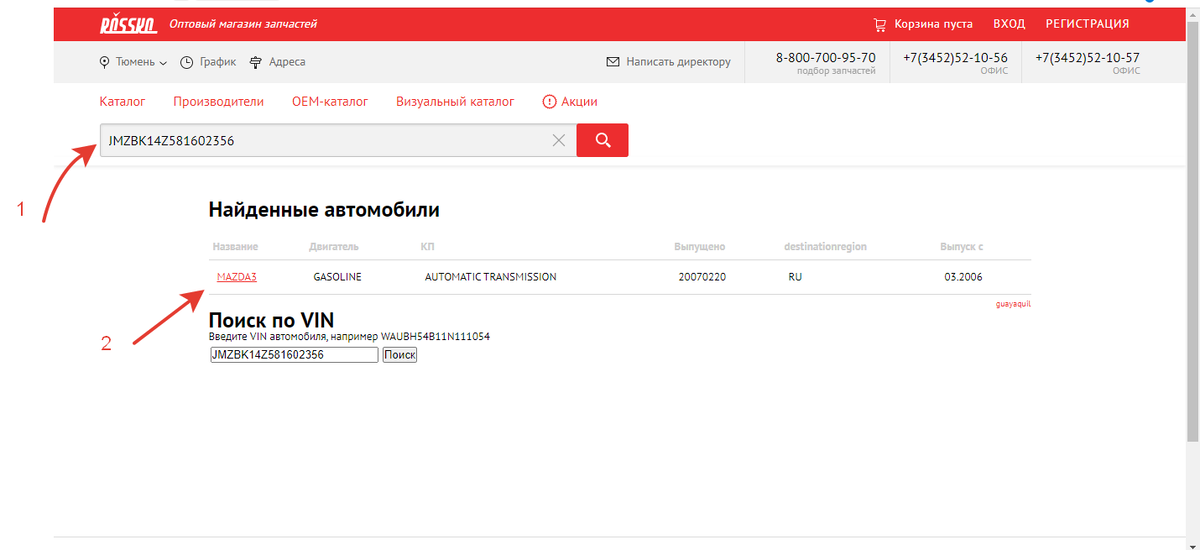1200x550 pixels.
Task: Click the lower VIN input field
Action: (294, 355)
